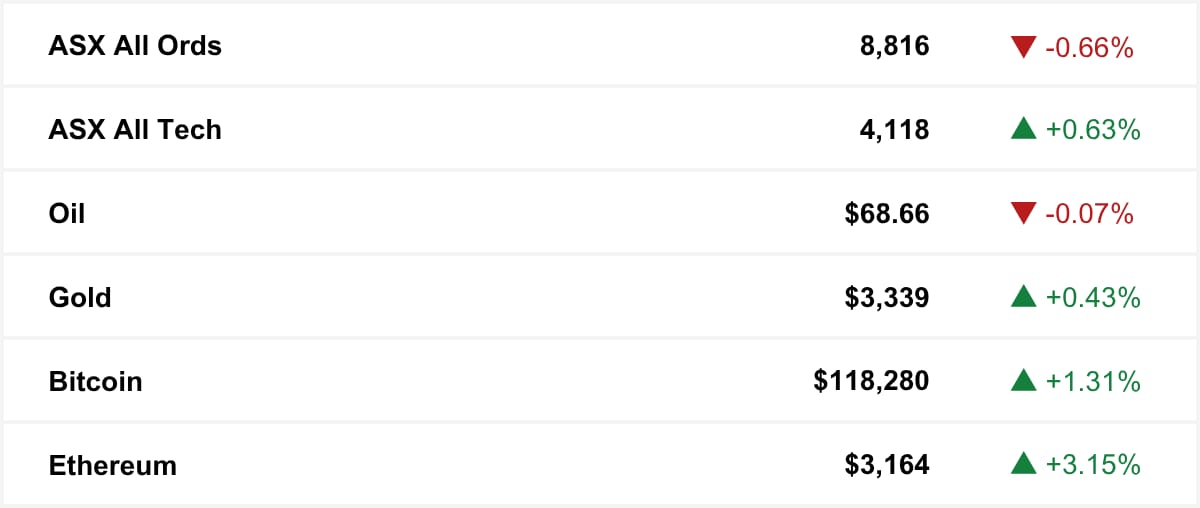
Task: Click the +3.15% change figure
Action: coord(1093,466)
